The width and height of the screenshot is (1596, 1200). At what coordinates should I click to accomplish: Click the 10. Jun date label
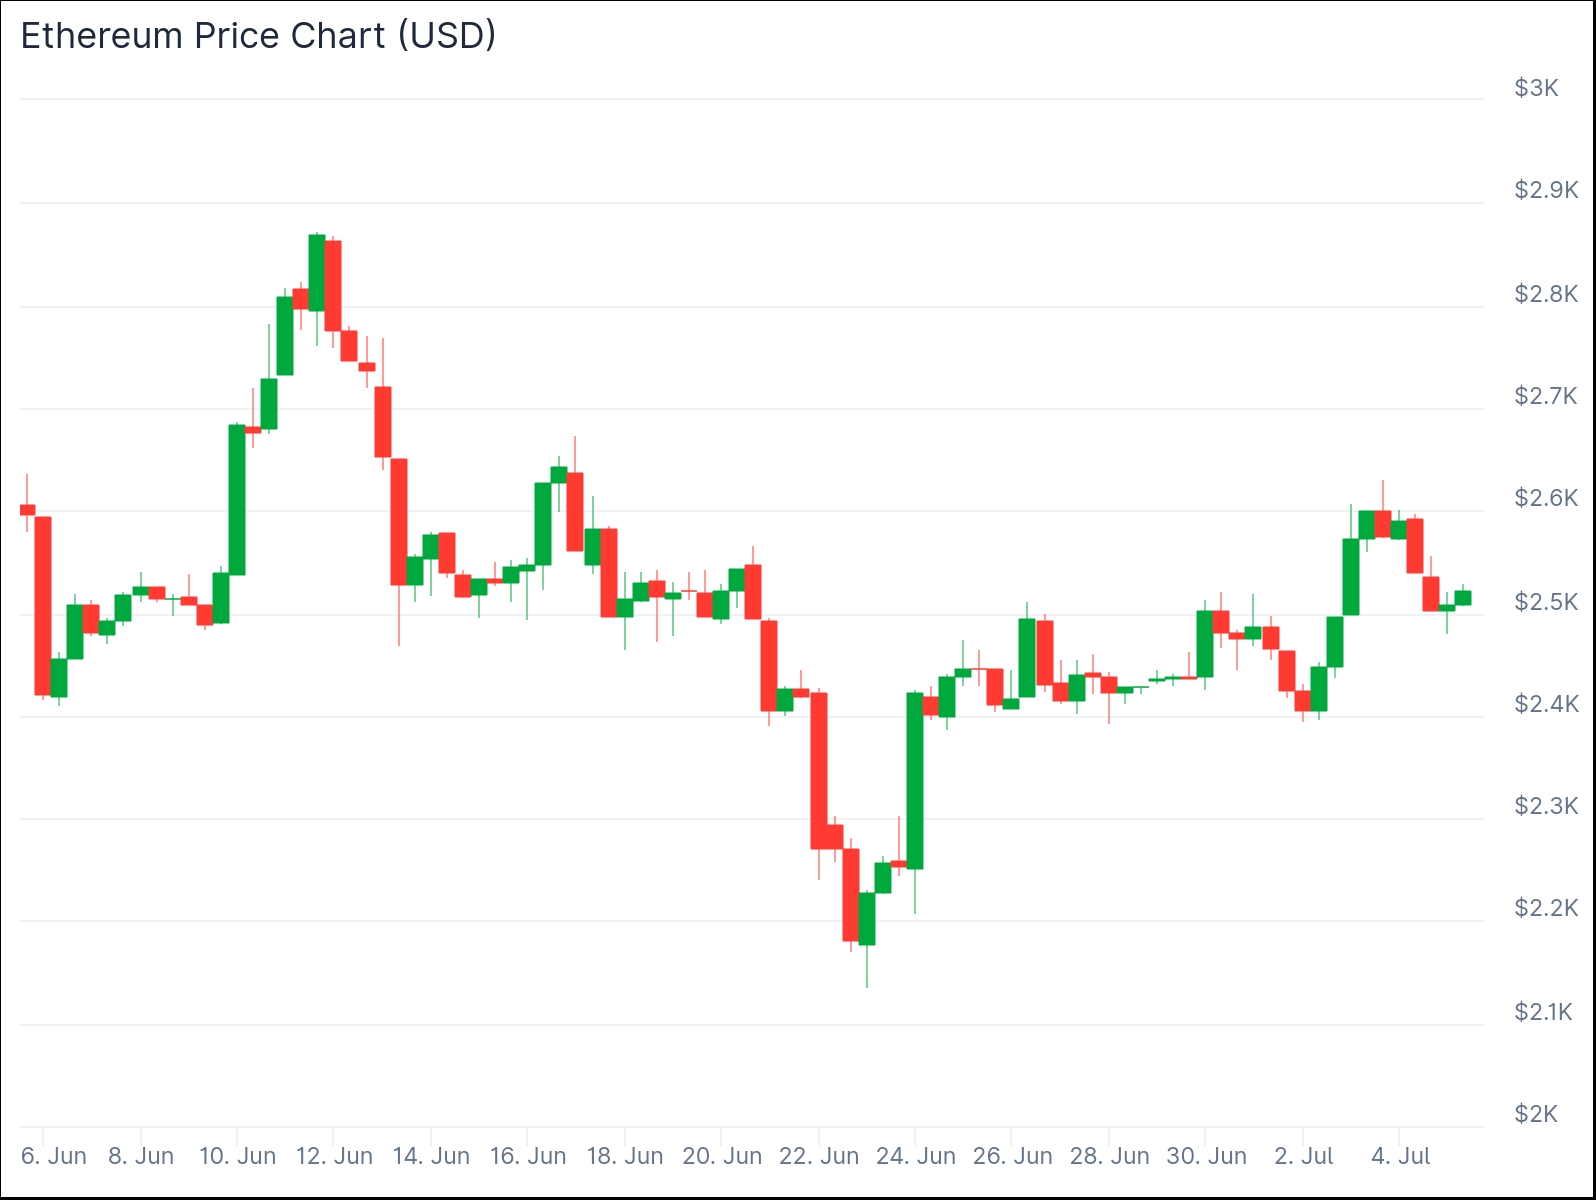(x=238, y=1157)
